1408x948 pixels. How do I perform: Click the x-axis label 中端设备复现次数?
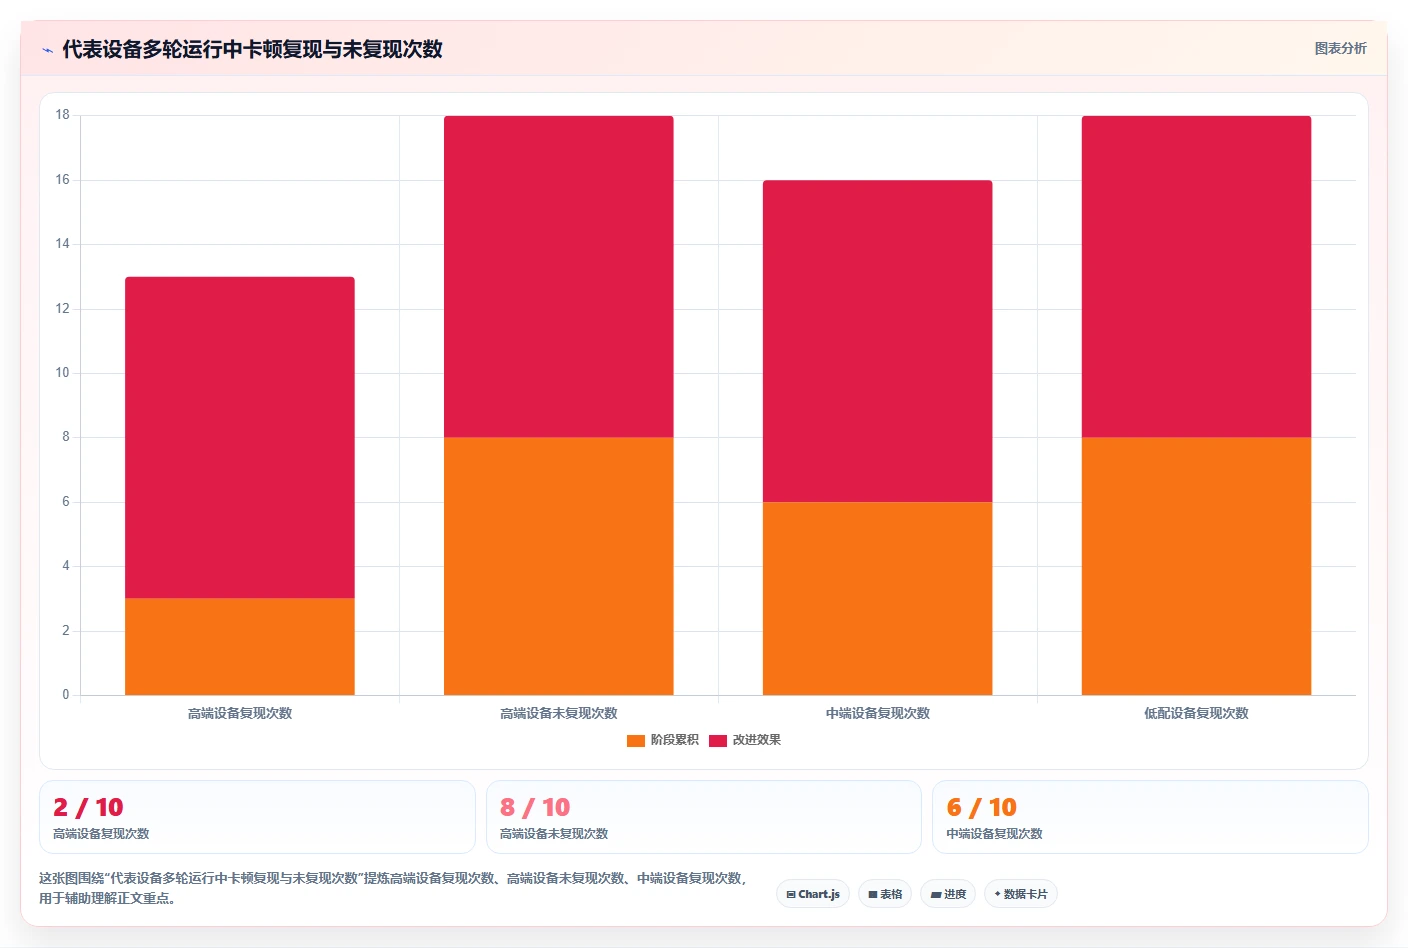[x=878, y=713]
